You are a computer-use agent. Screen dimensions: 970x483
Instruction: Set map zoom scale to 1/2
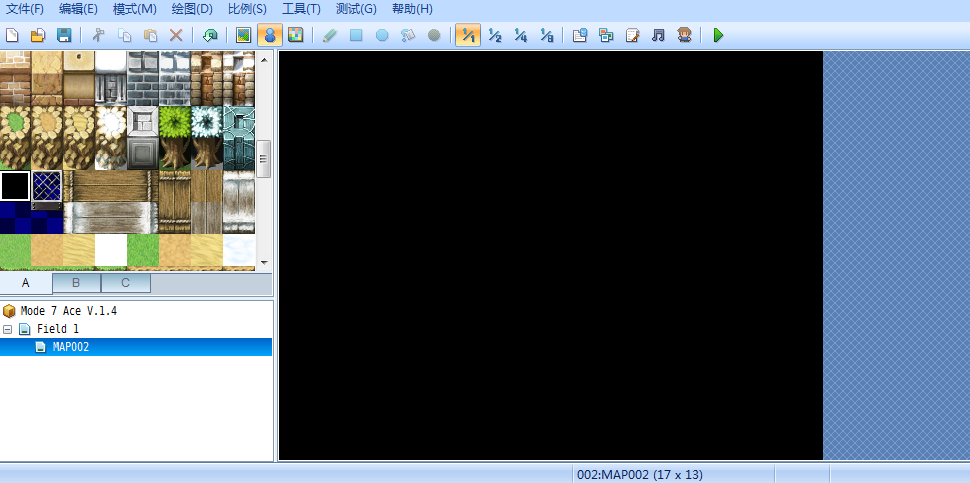pos(494,35)
